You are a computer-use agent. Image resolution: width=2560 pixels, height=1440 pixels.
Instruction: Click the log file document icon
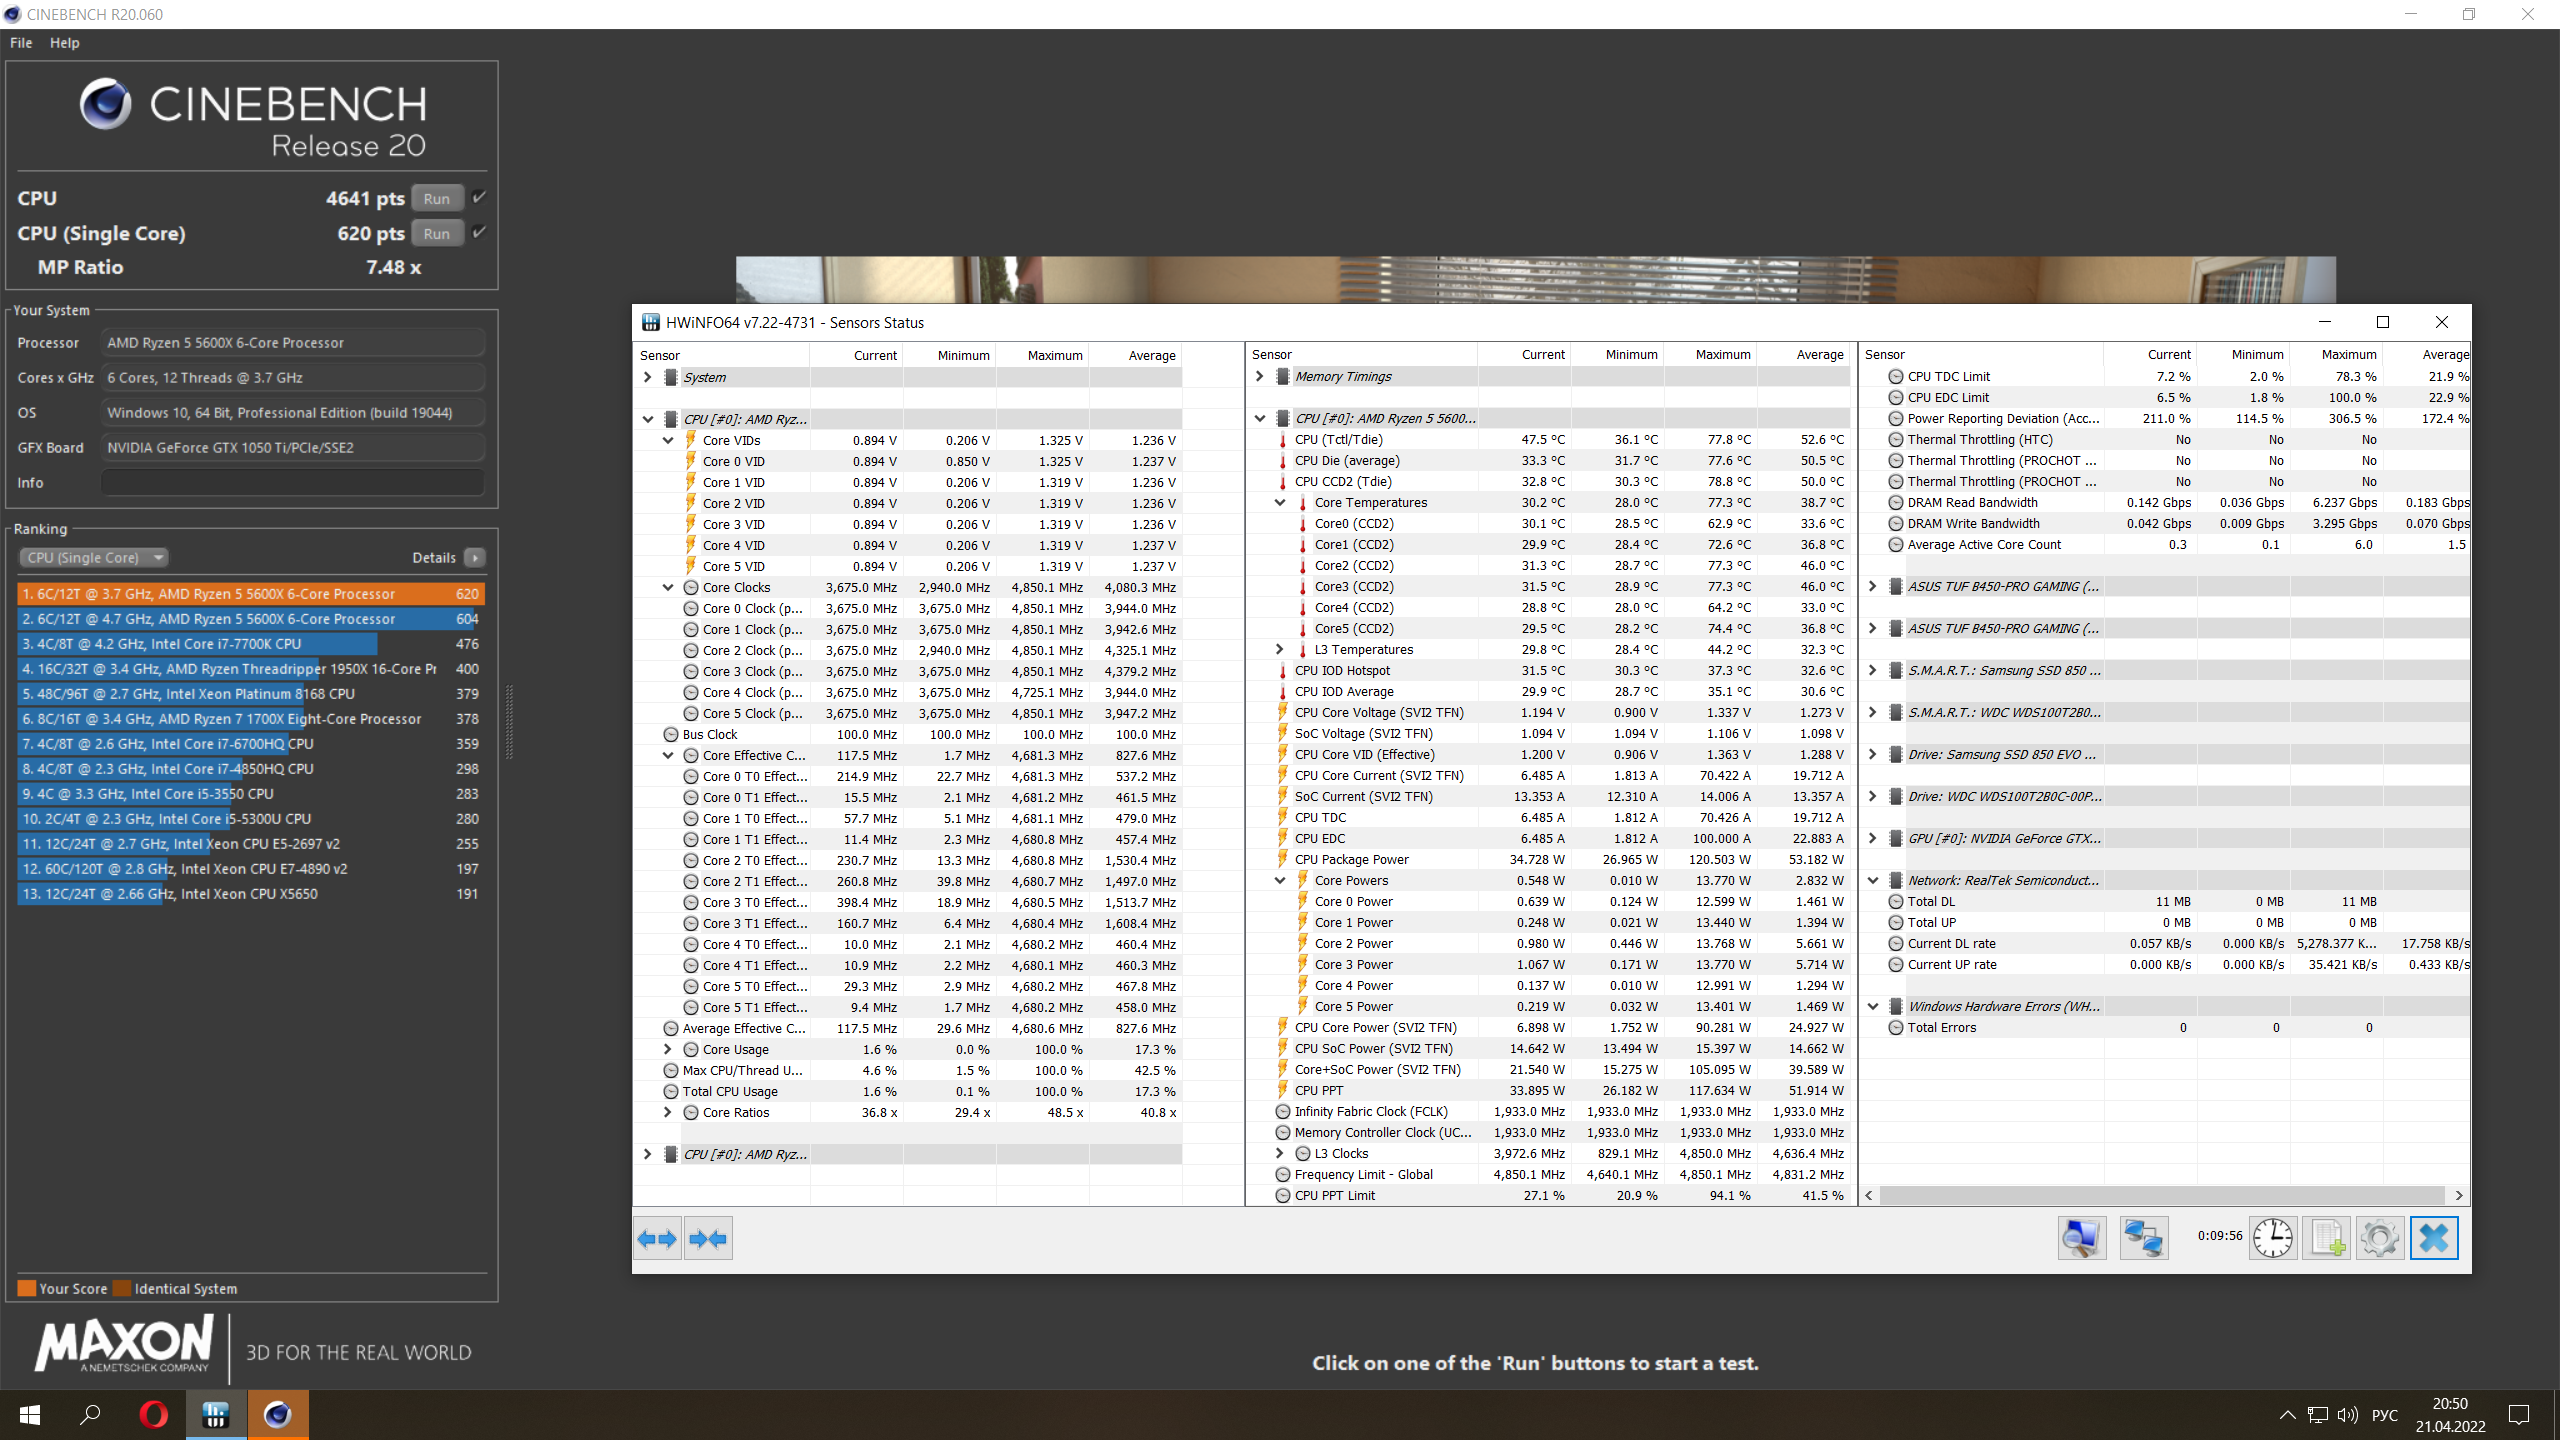(x=2326, y=1238)
